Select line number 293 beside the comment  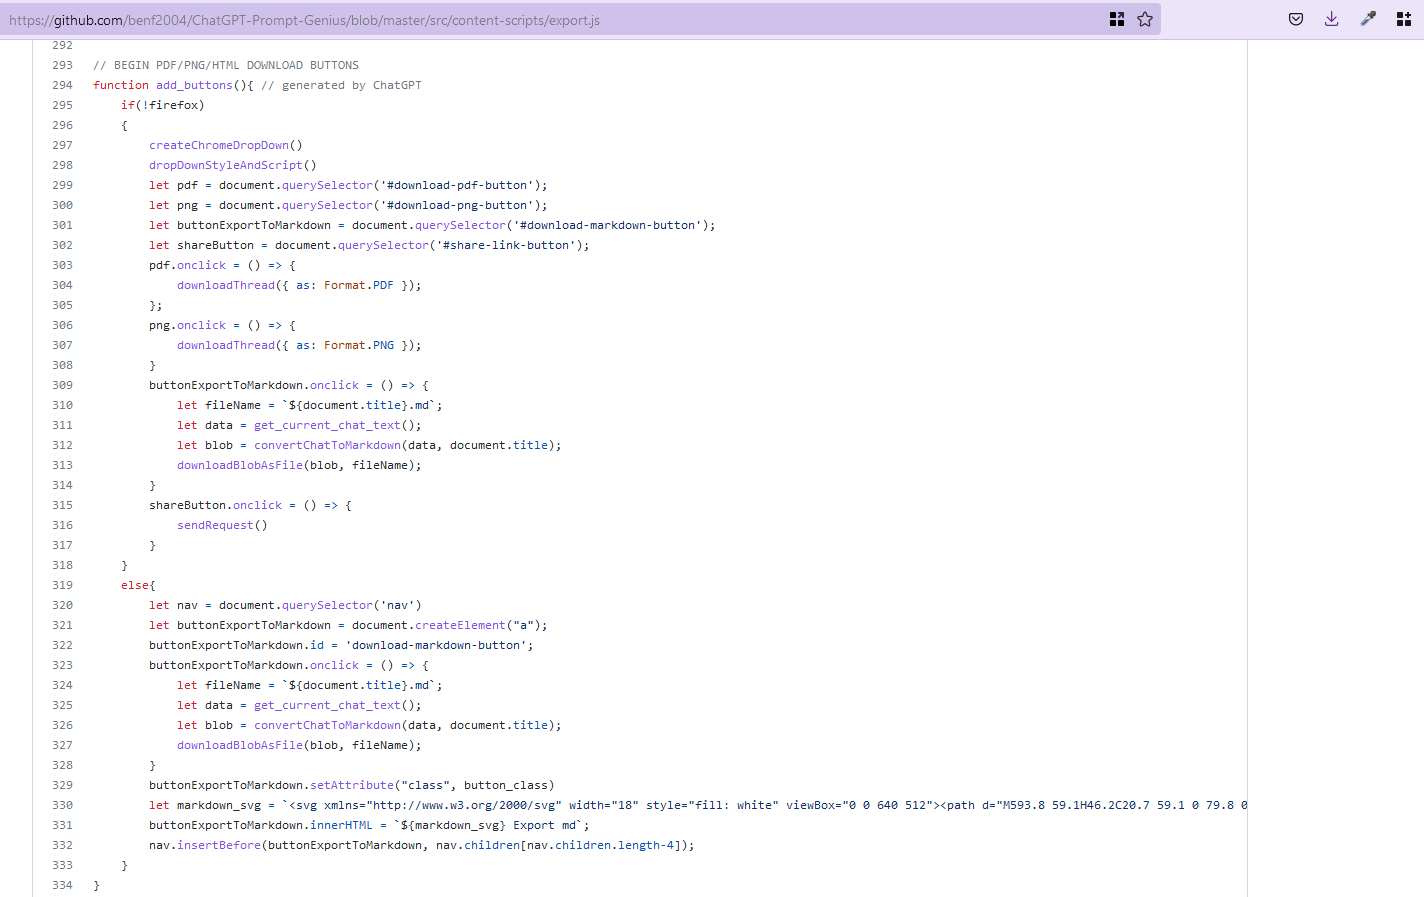pos(62,64)
